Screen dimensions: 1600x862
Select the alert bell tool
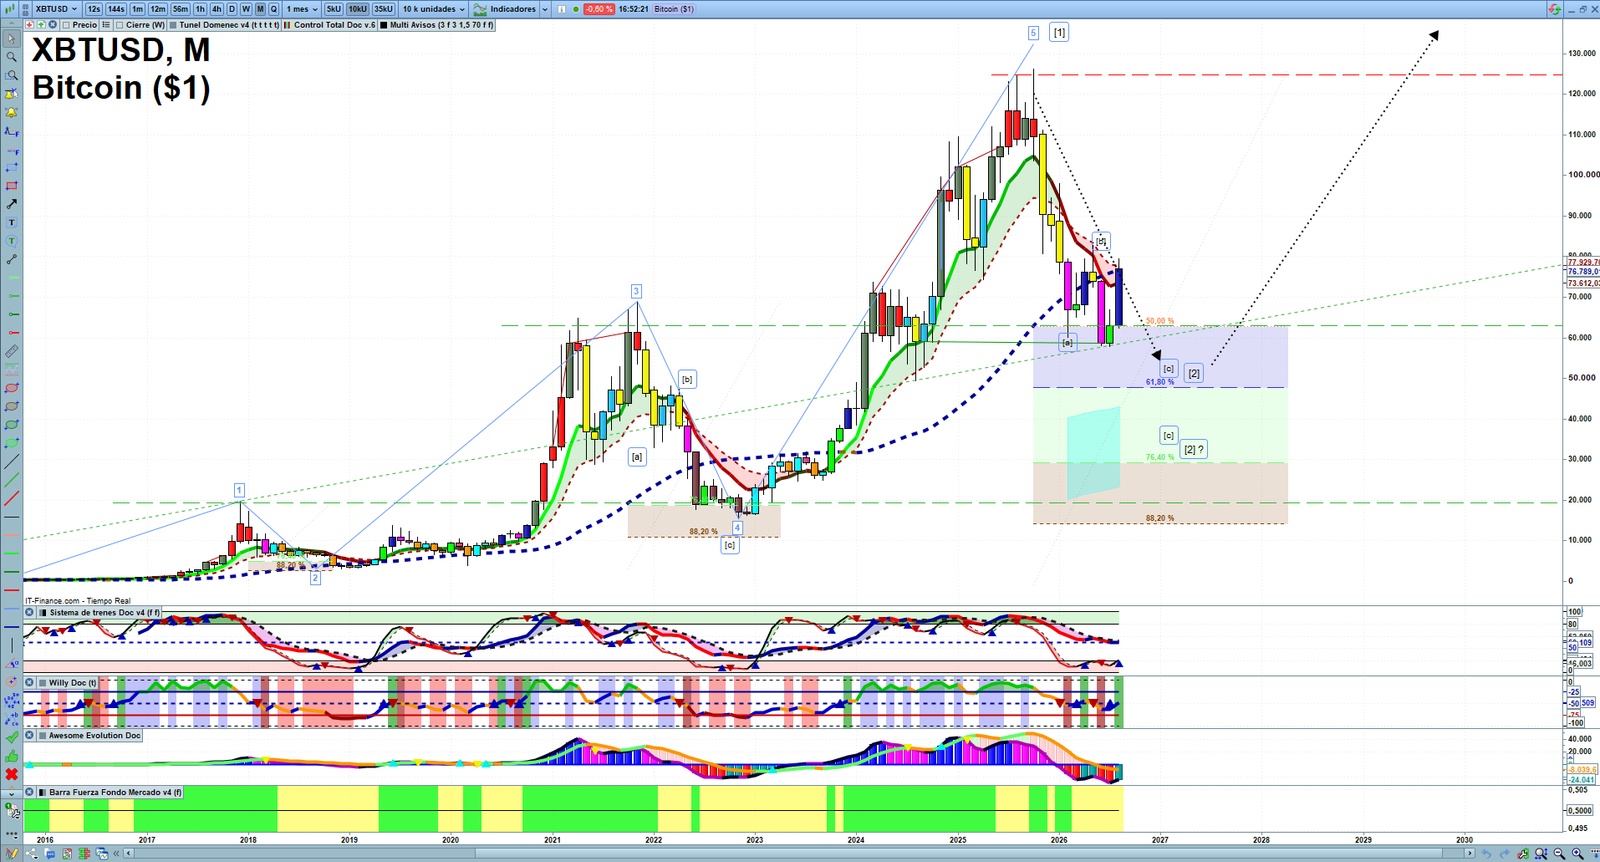(11, 113)
